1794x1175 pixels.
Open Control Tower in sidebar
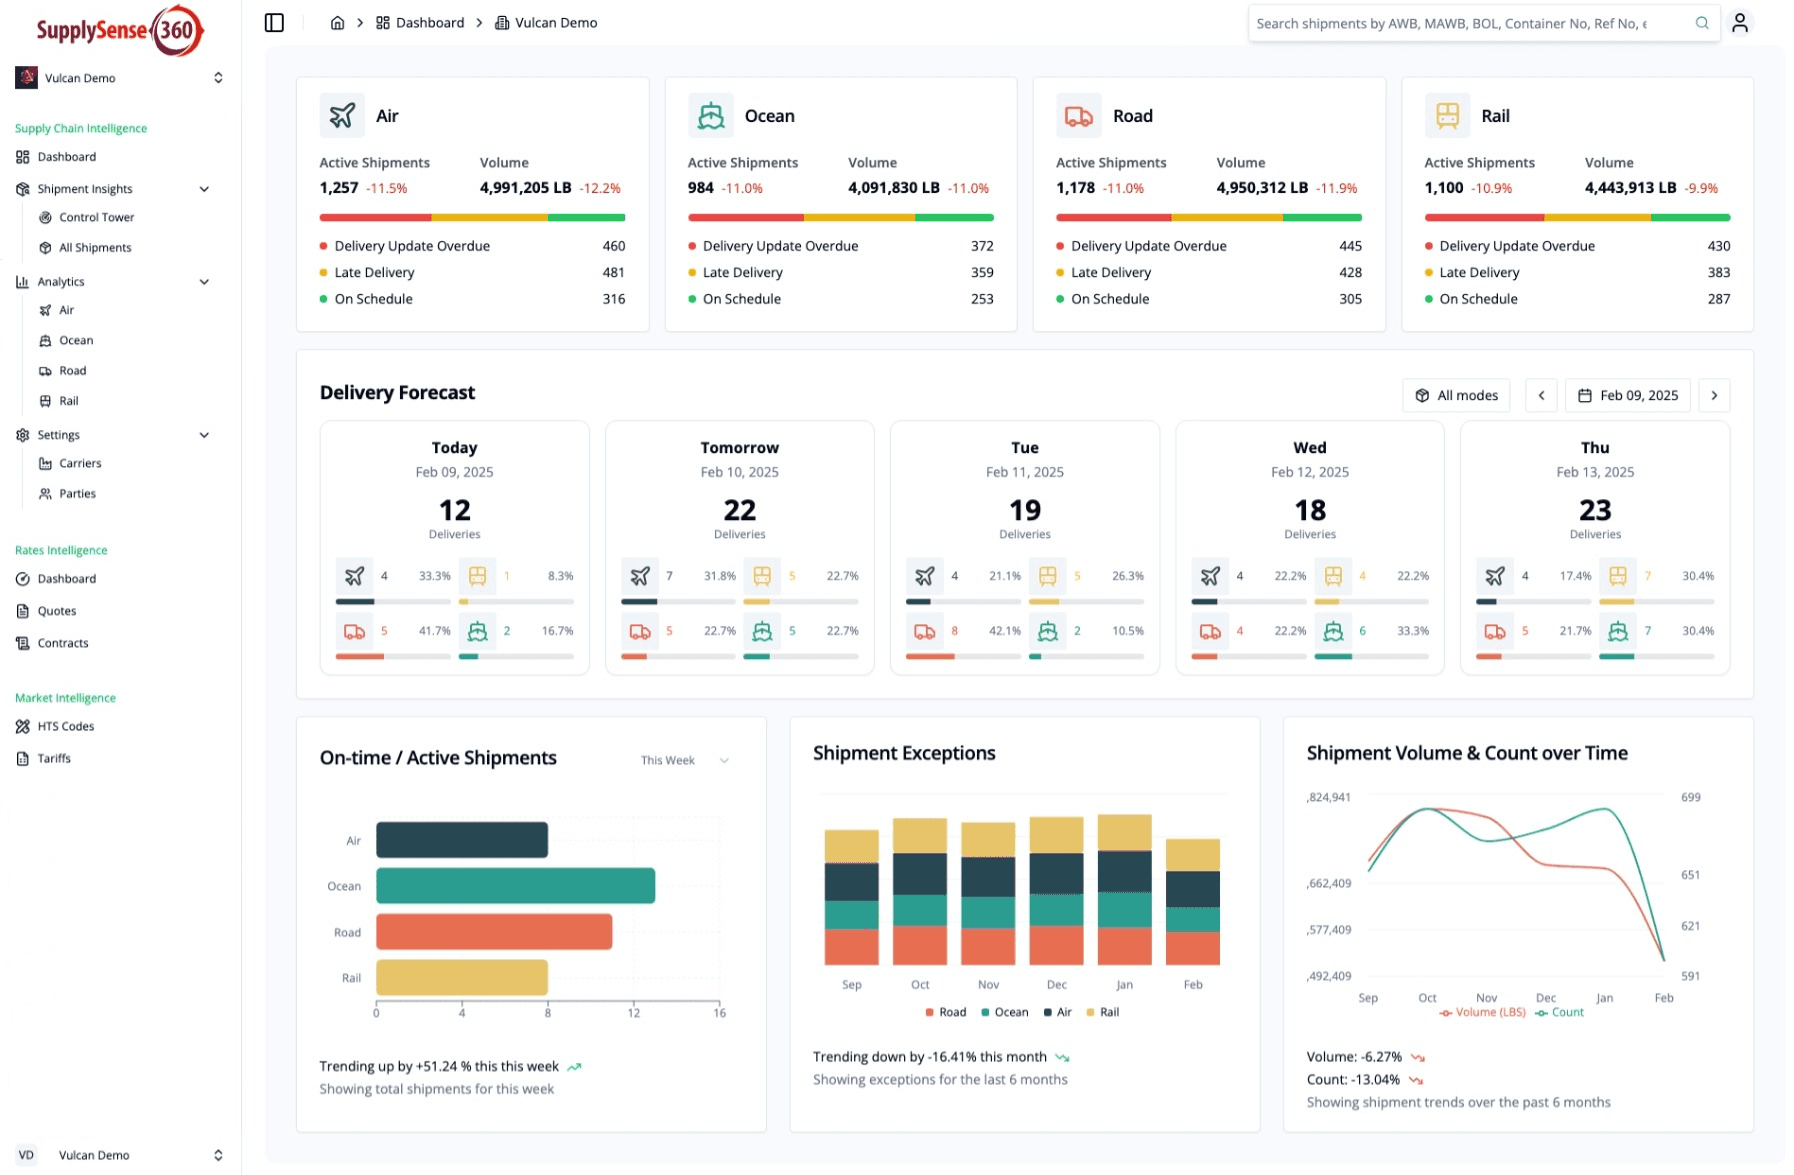point(96,217)
